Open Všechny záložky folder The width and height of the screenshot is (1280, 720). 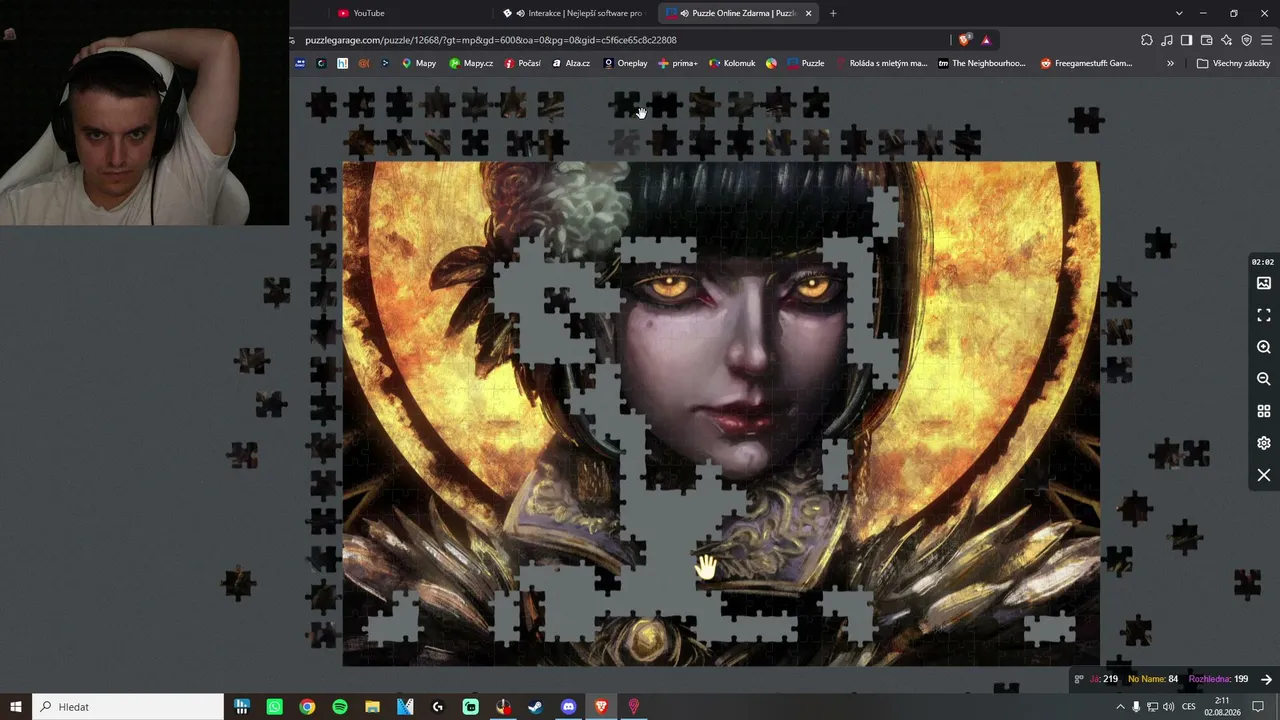tap(1233, 63)
